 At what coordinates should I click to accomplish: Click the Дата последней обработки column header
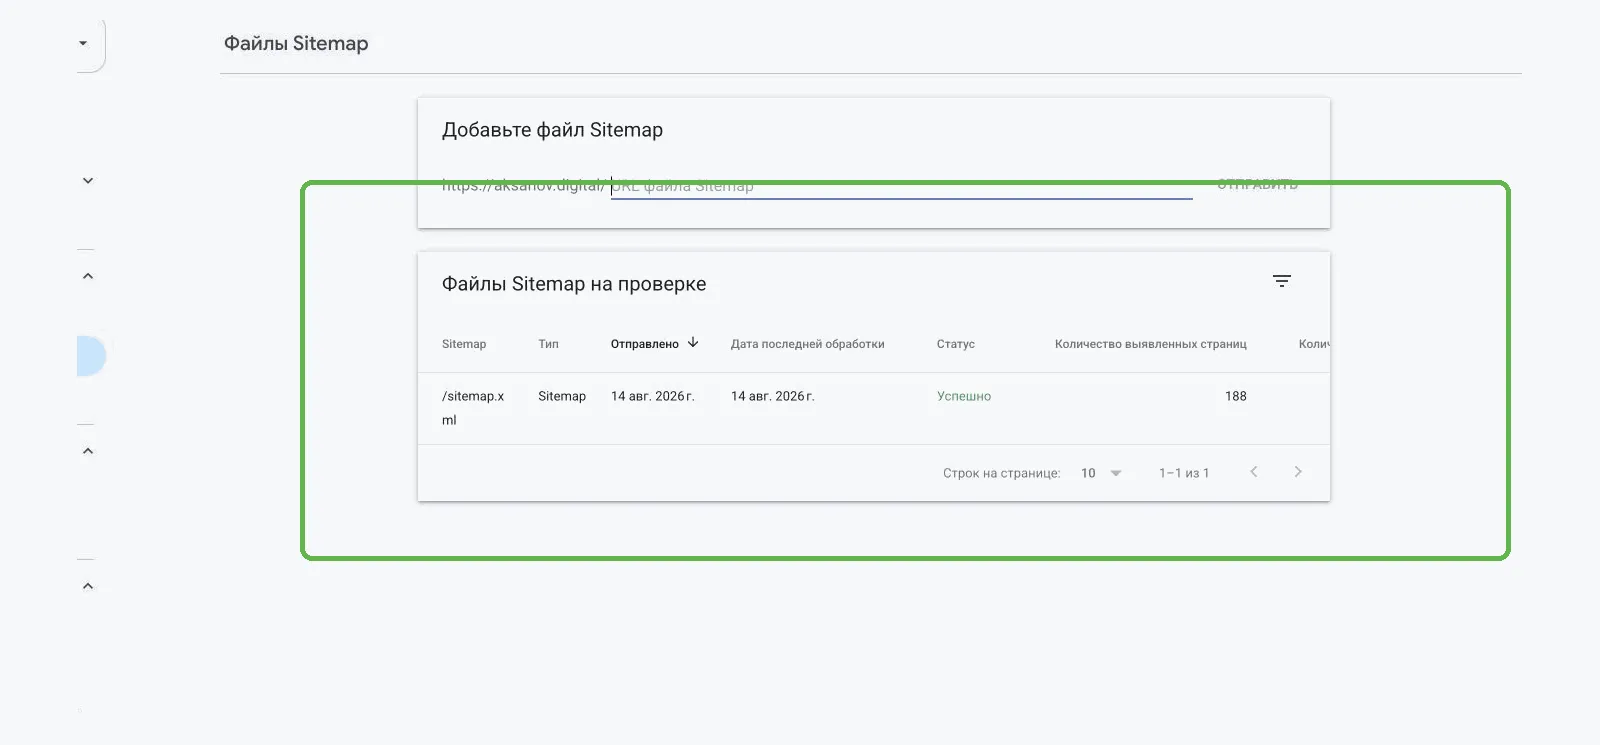point(807,344)
